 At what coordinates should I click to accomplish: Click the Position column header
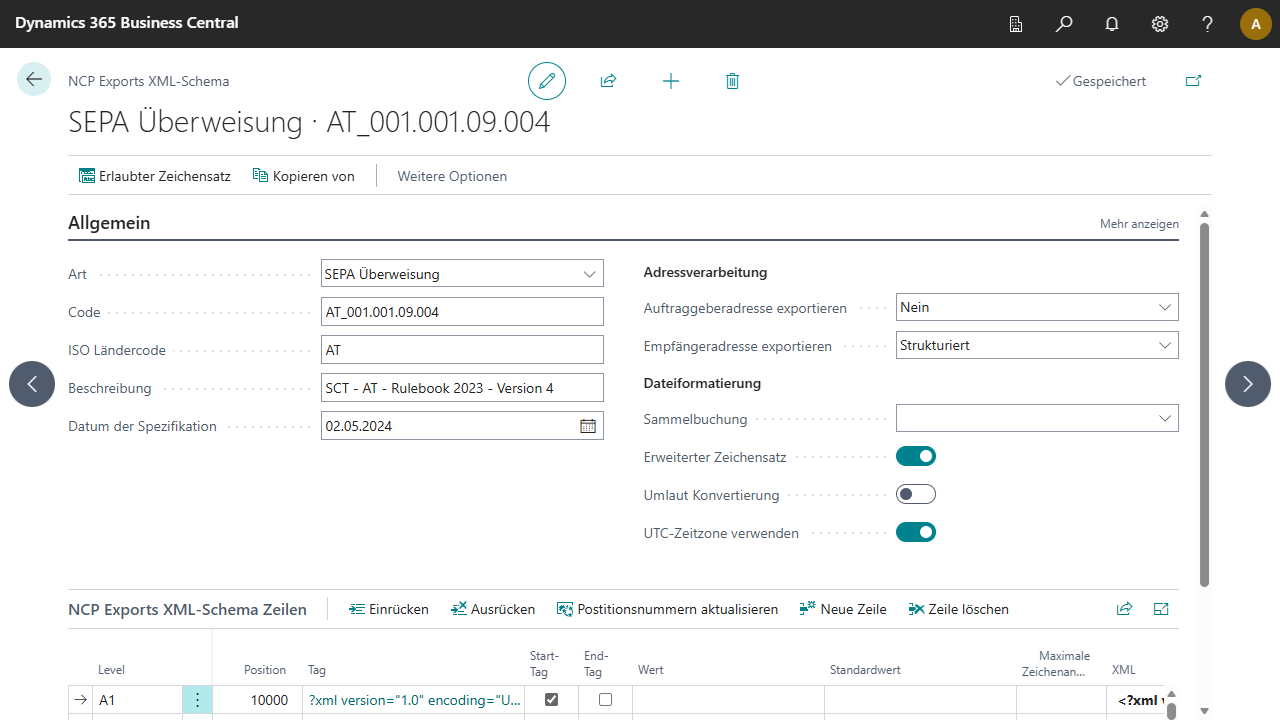[265, 670]
